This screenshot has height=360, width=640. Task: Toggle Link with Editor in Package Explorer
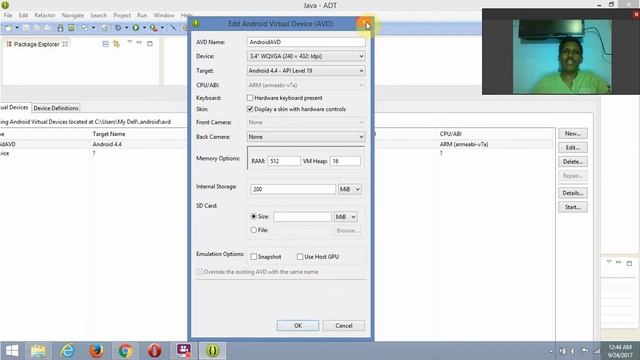pos(116,44)
